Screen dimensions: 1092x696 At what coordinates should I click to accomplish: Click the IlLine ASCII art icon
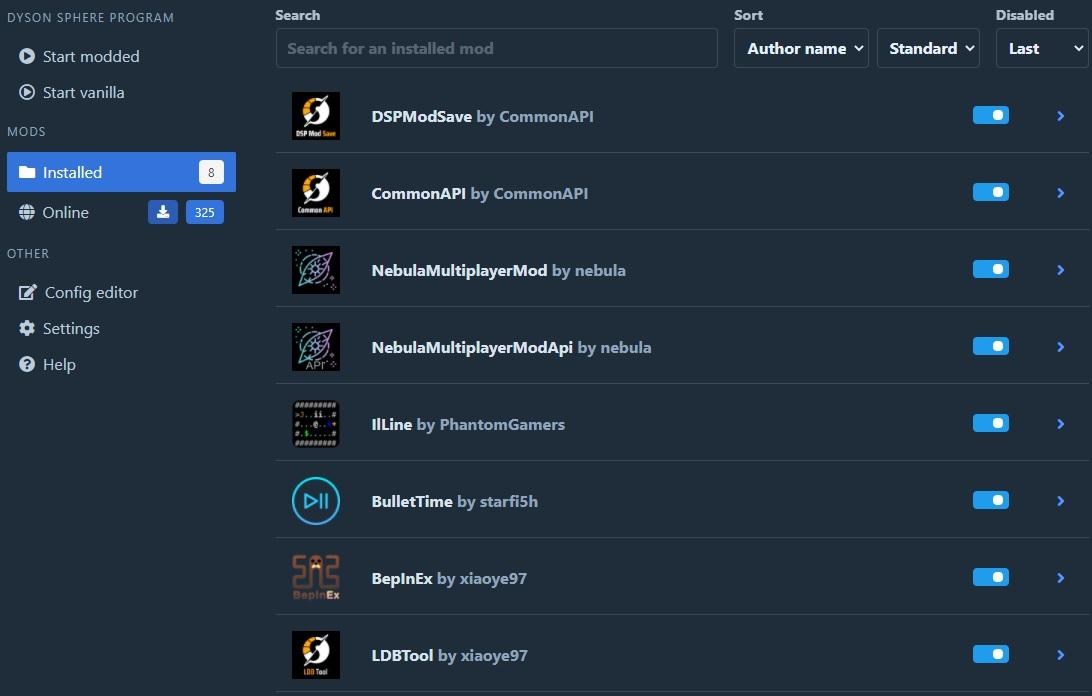(x=316, y=423)
